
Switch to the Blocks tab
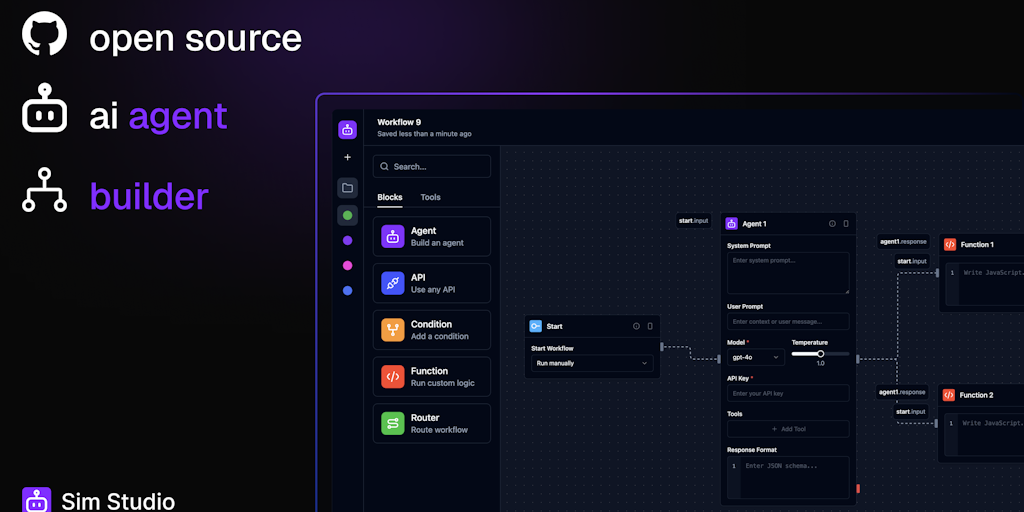(390, 197)
